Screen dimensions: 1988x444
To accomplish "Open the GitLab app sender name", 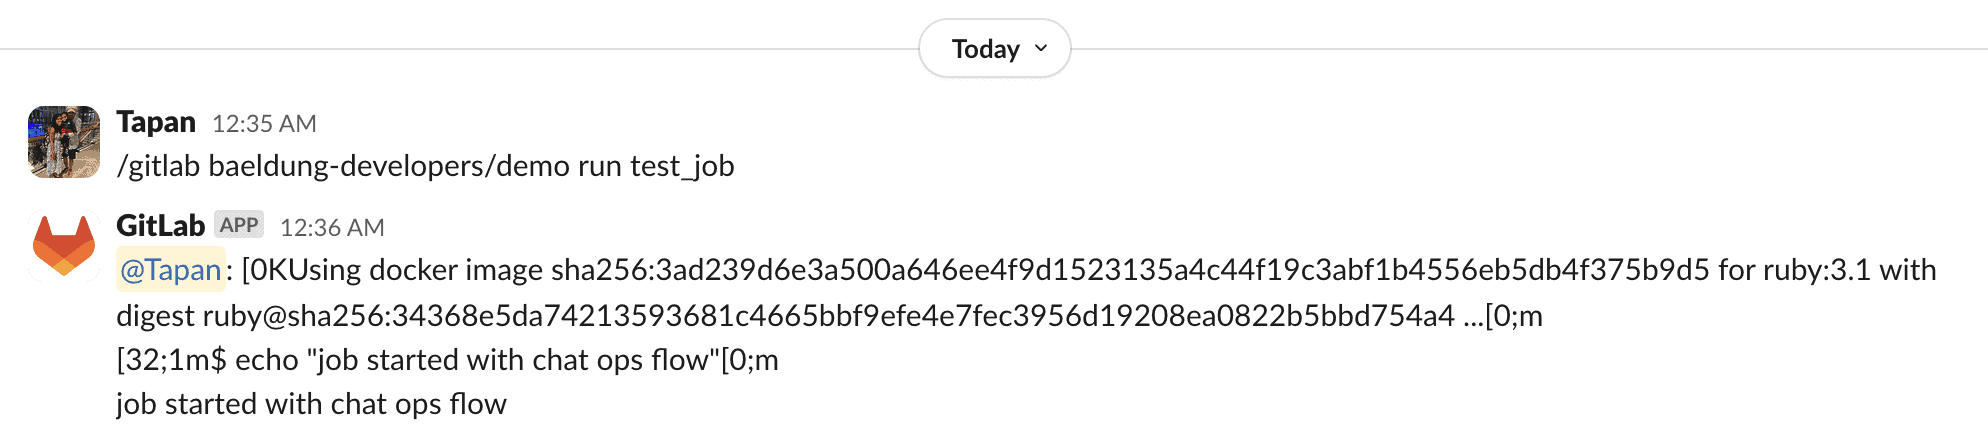I will (x=160, y=226).
